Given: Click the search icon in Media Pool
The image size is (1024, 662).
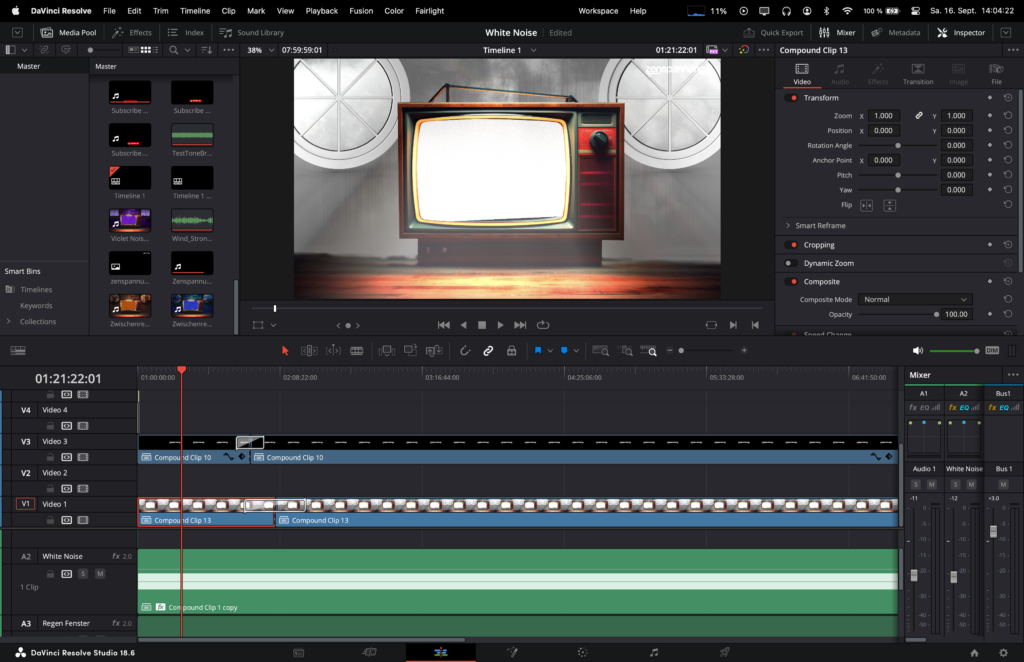Looking at the screenshot, I should [174, 50].
